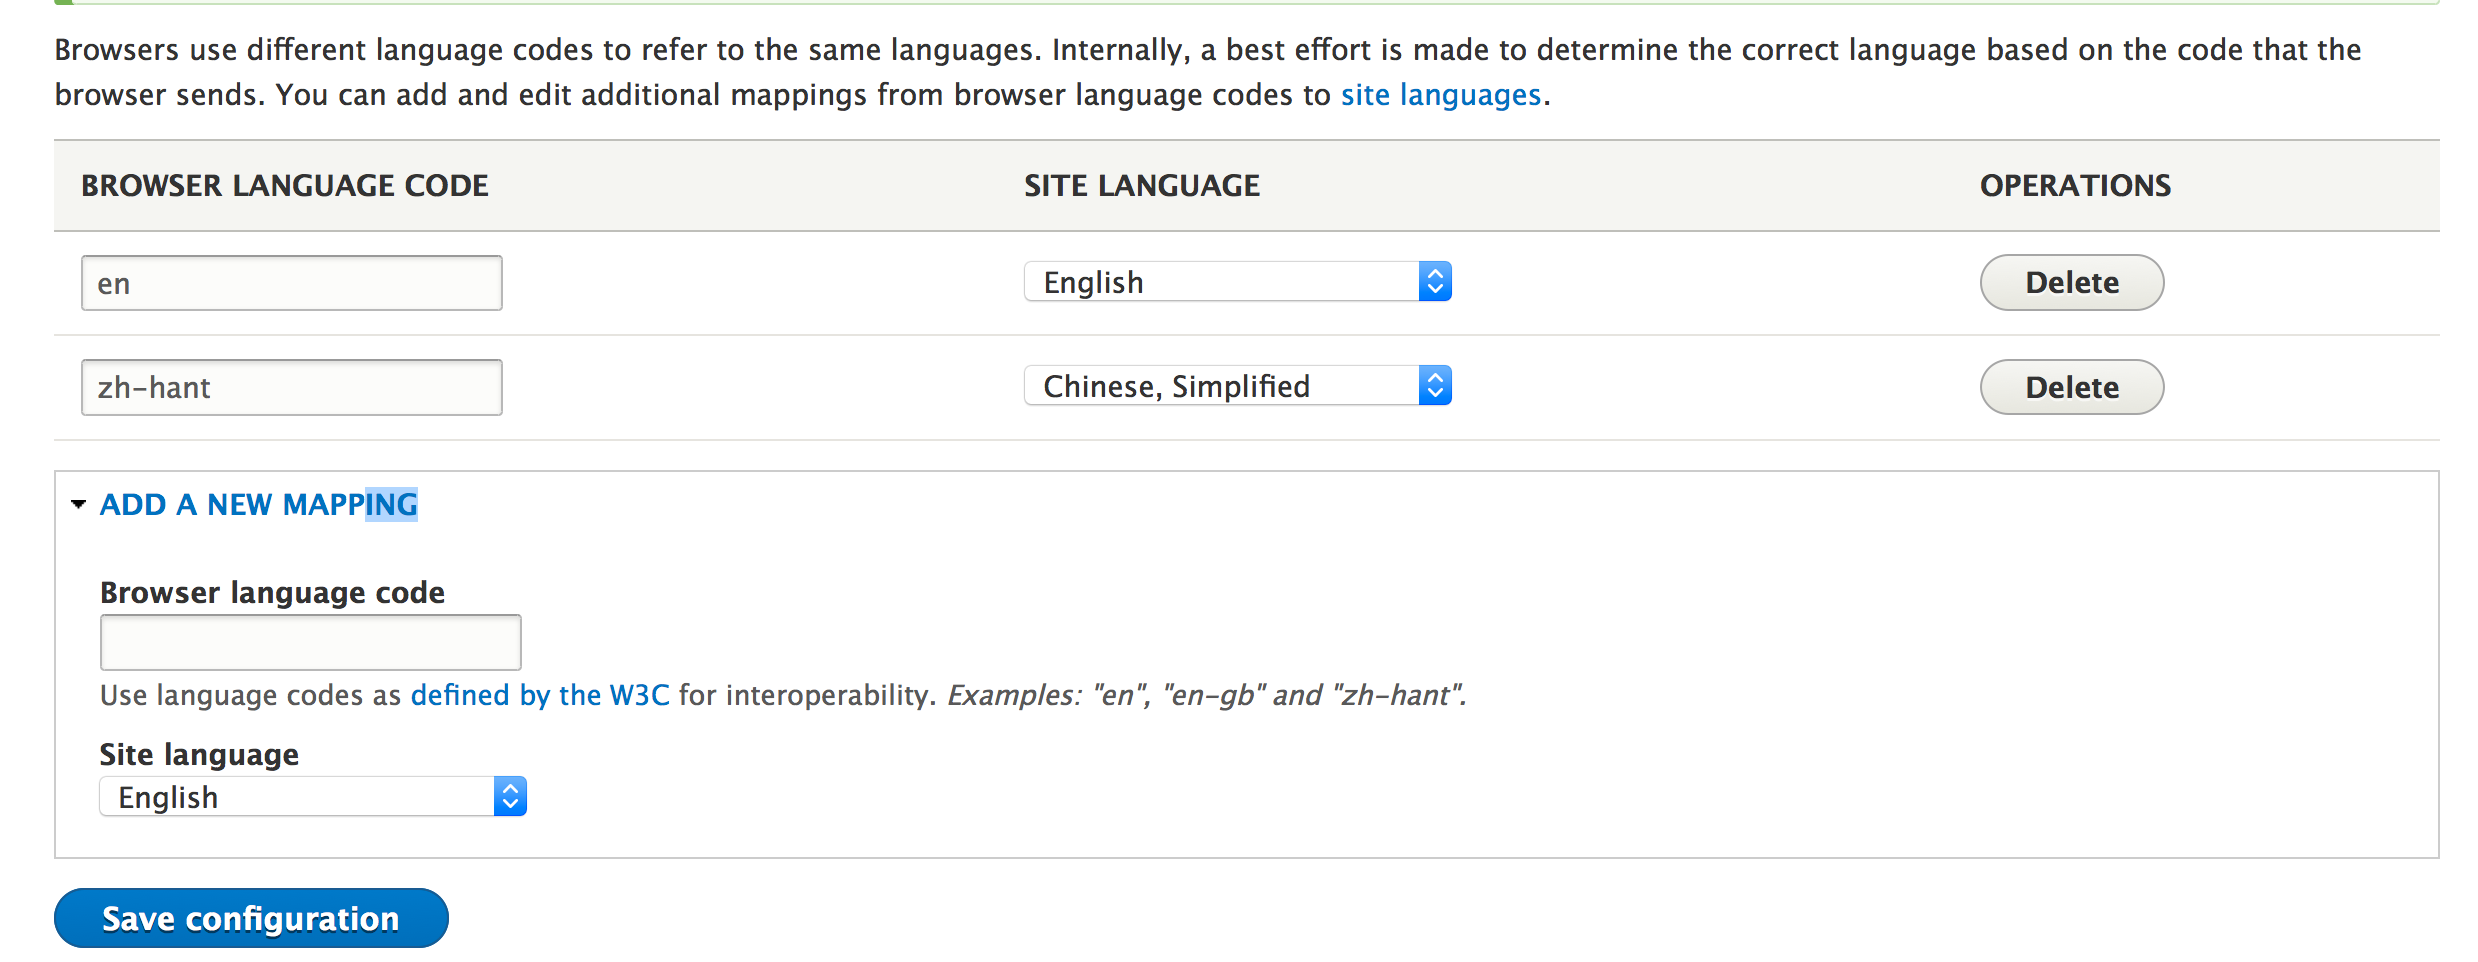Click the en browser language code field

pyautogui.click(x=291, y=282)
